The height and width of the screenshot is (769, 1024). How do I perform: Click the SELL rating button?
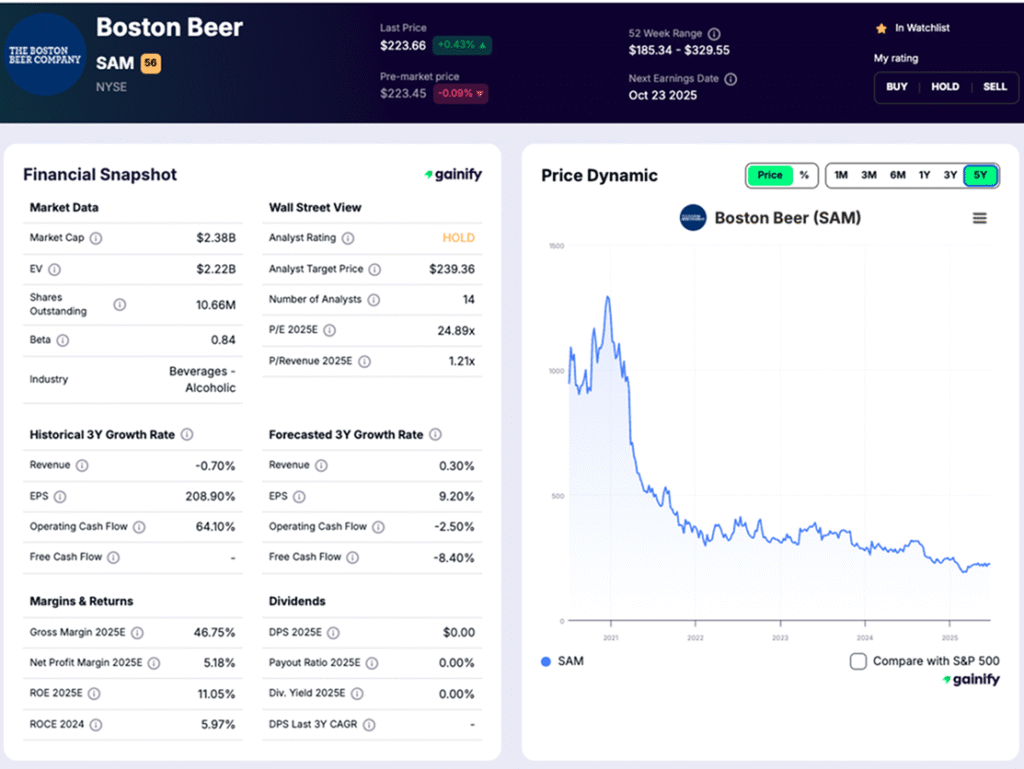point(994,87)
